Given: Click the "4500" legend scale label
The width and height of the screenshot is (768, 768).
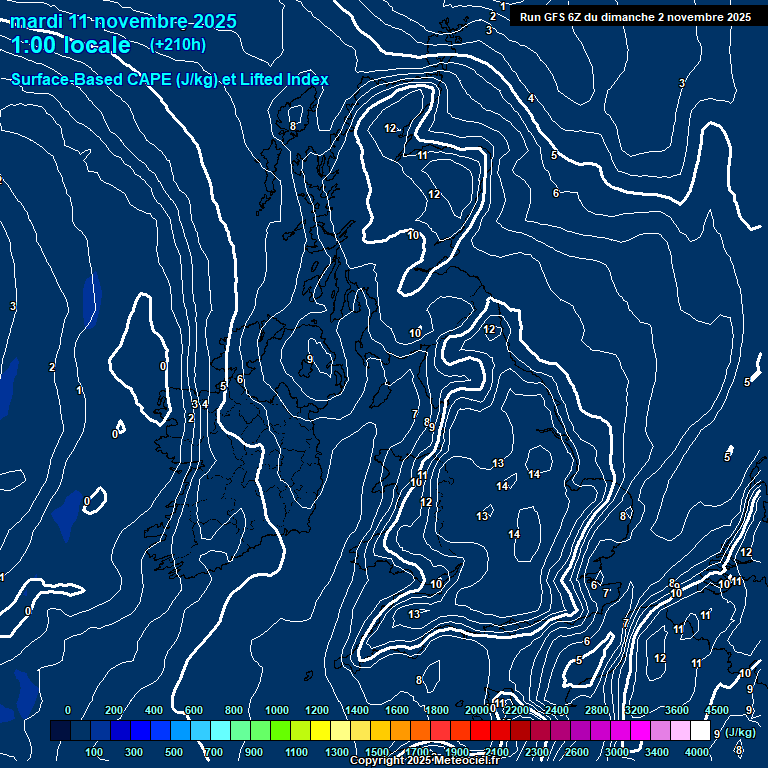Looking at the screenshot, I should pos(717,710).
